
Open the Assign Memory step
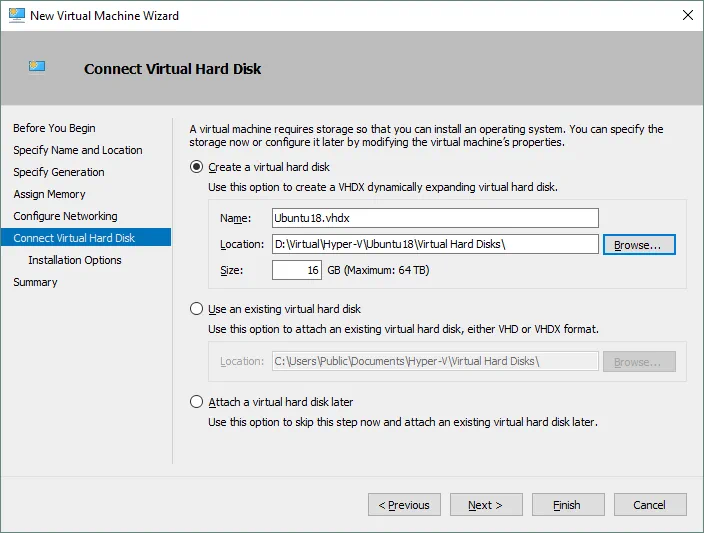[x=49, y=194]
